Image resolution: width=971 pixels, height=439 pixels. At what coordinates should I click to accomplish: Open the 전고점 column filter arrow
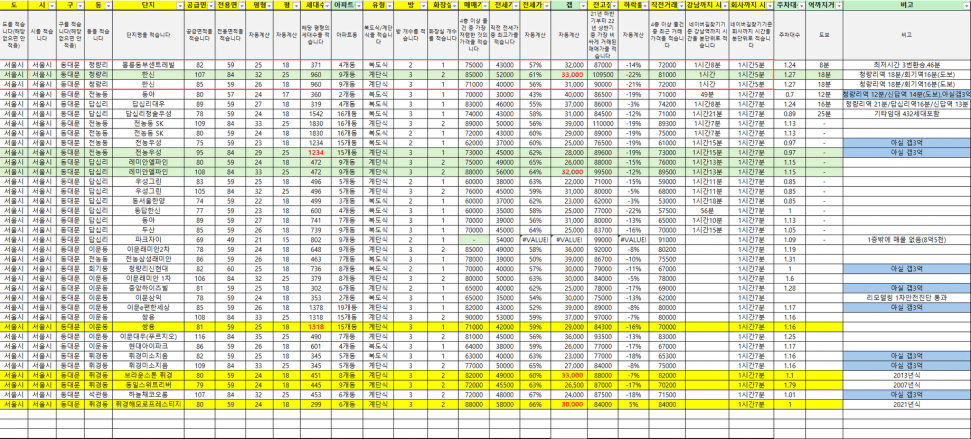tap(613, 5)
